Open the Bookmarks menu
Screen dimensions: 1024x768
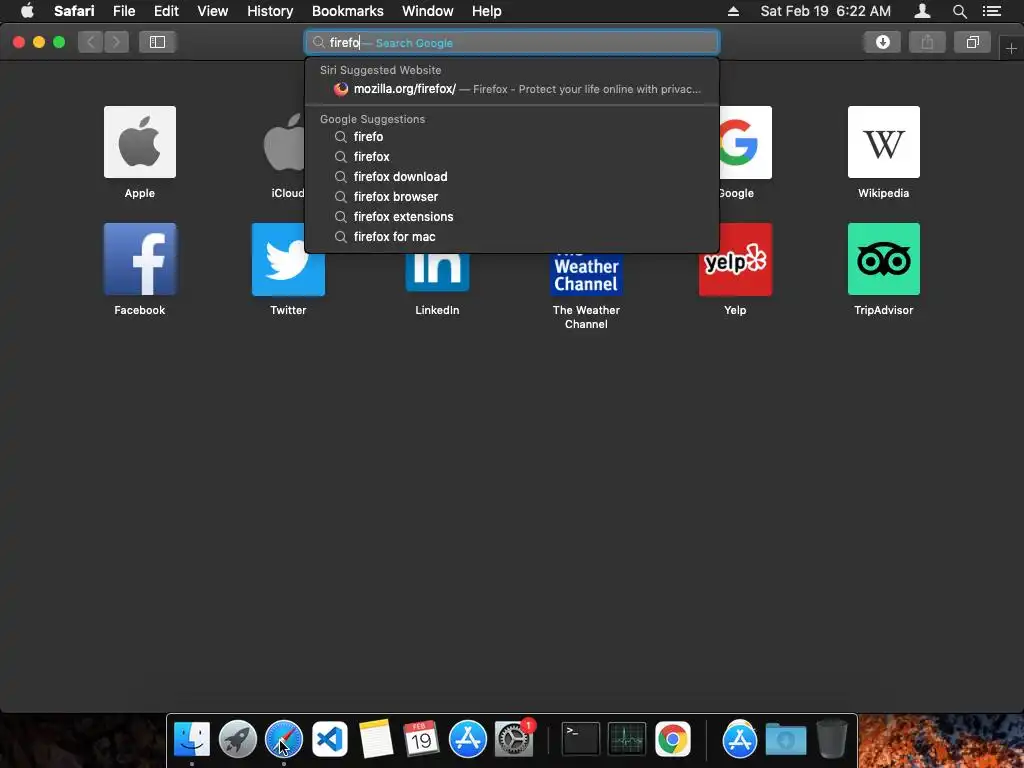[x=347, y=11]
